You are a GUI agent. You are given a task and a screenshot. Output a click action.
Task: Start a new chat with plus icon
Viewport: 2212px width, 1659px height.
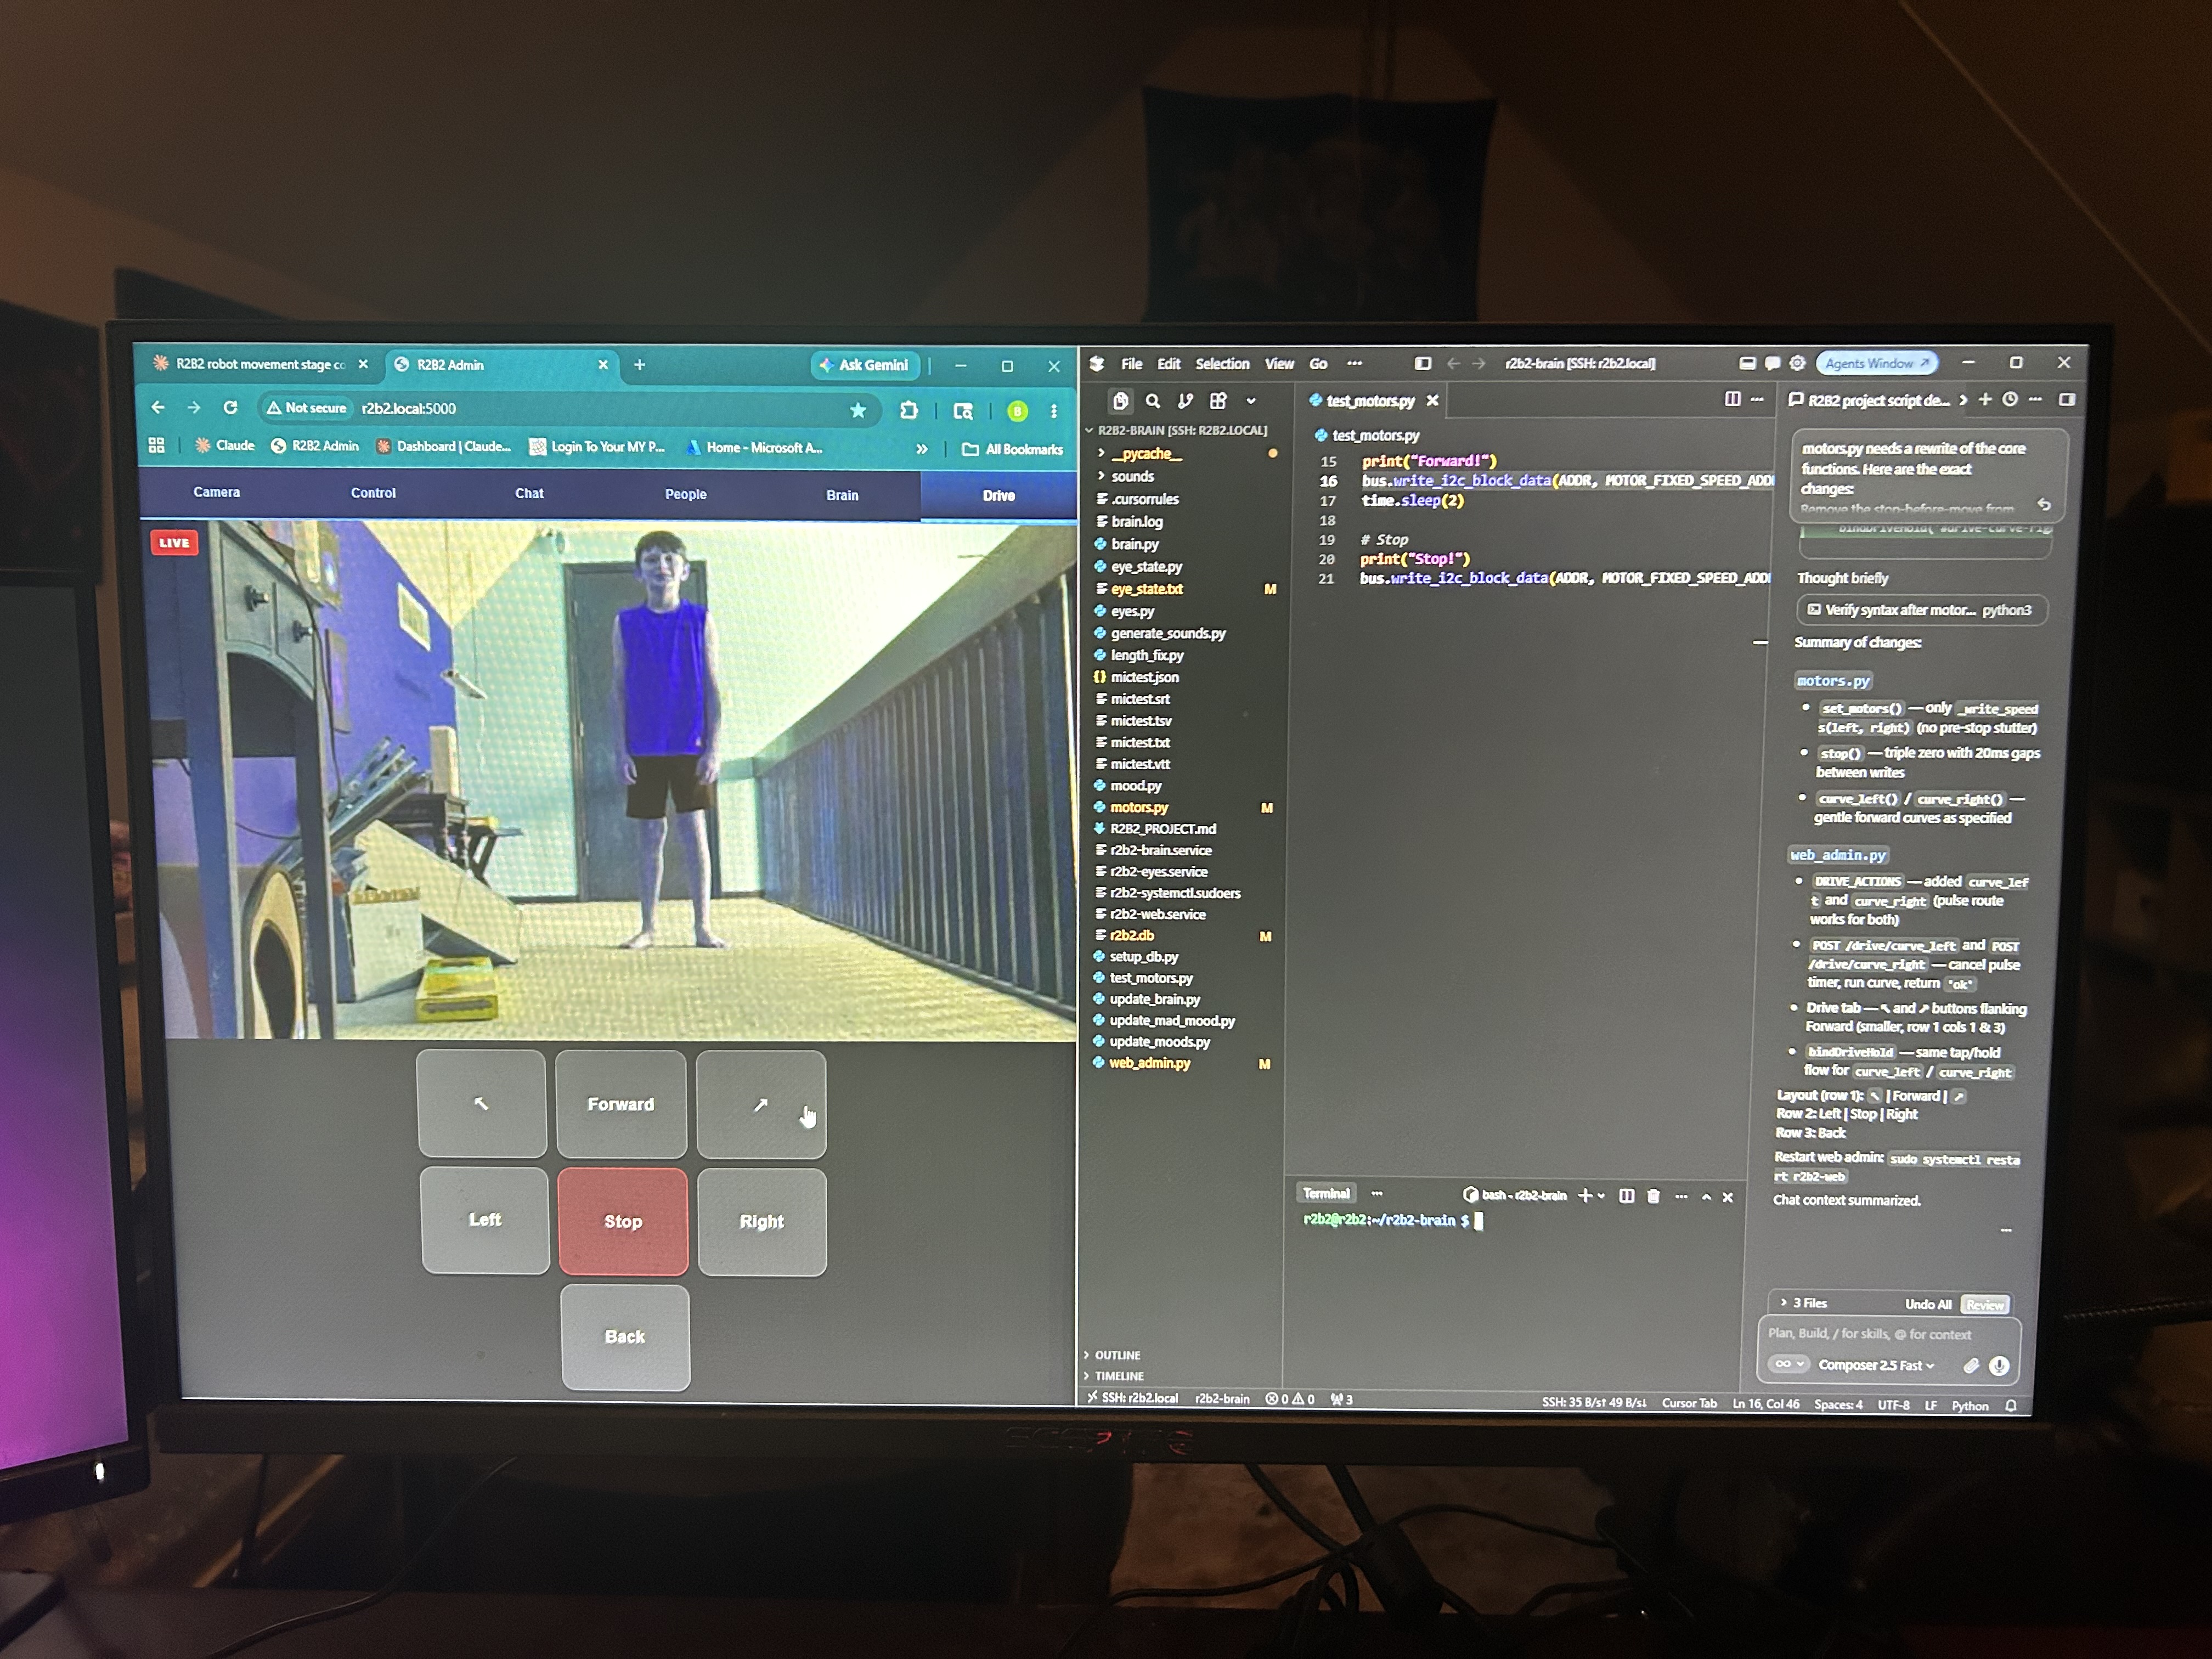[1985, 399]
